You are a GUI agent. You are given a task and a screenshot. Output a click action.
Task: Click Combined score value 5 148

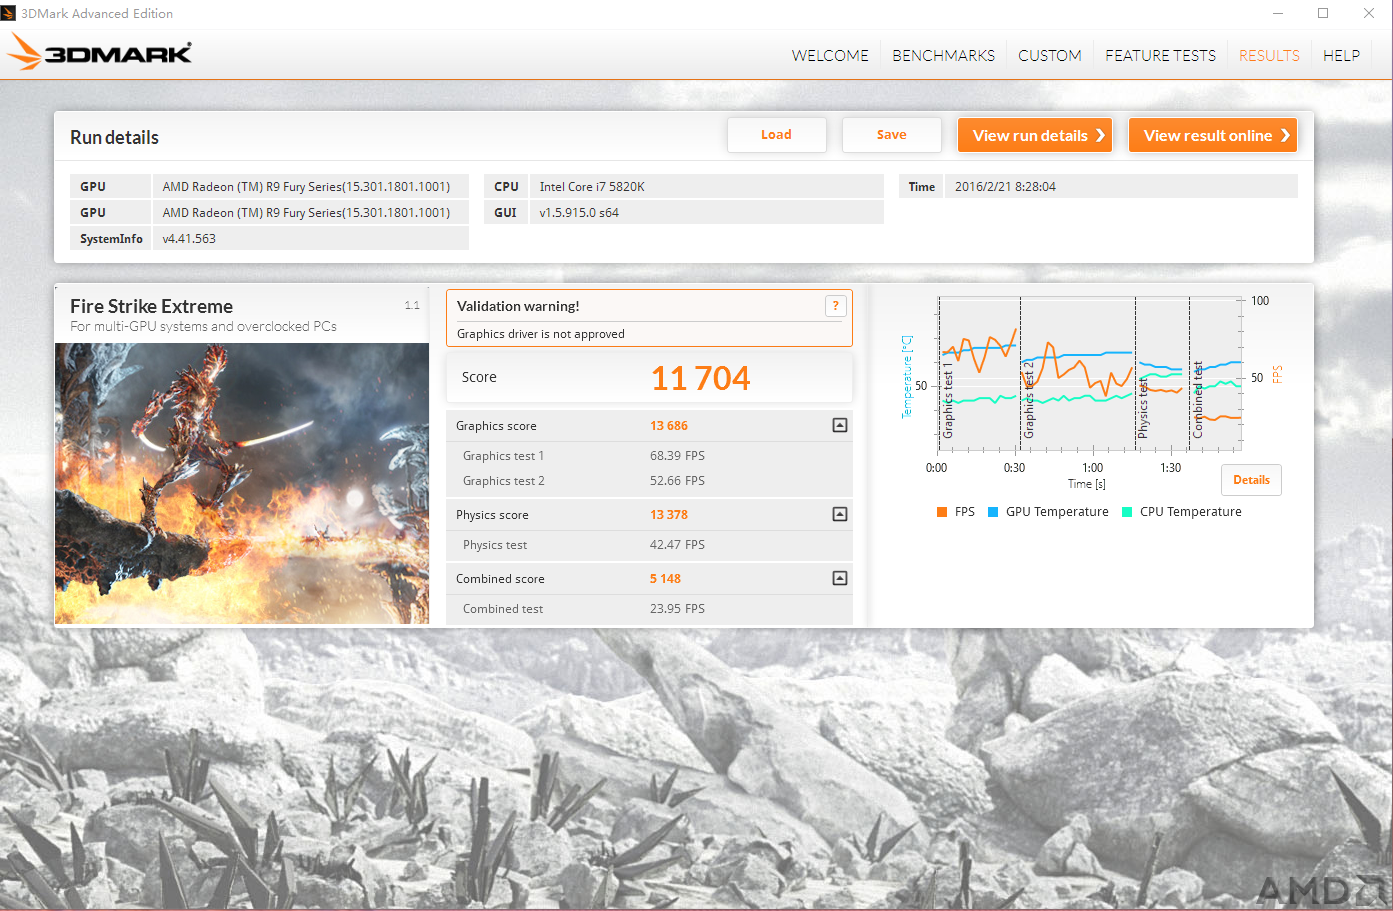(x=665, y=579)
